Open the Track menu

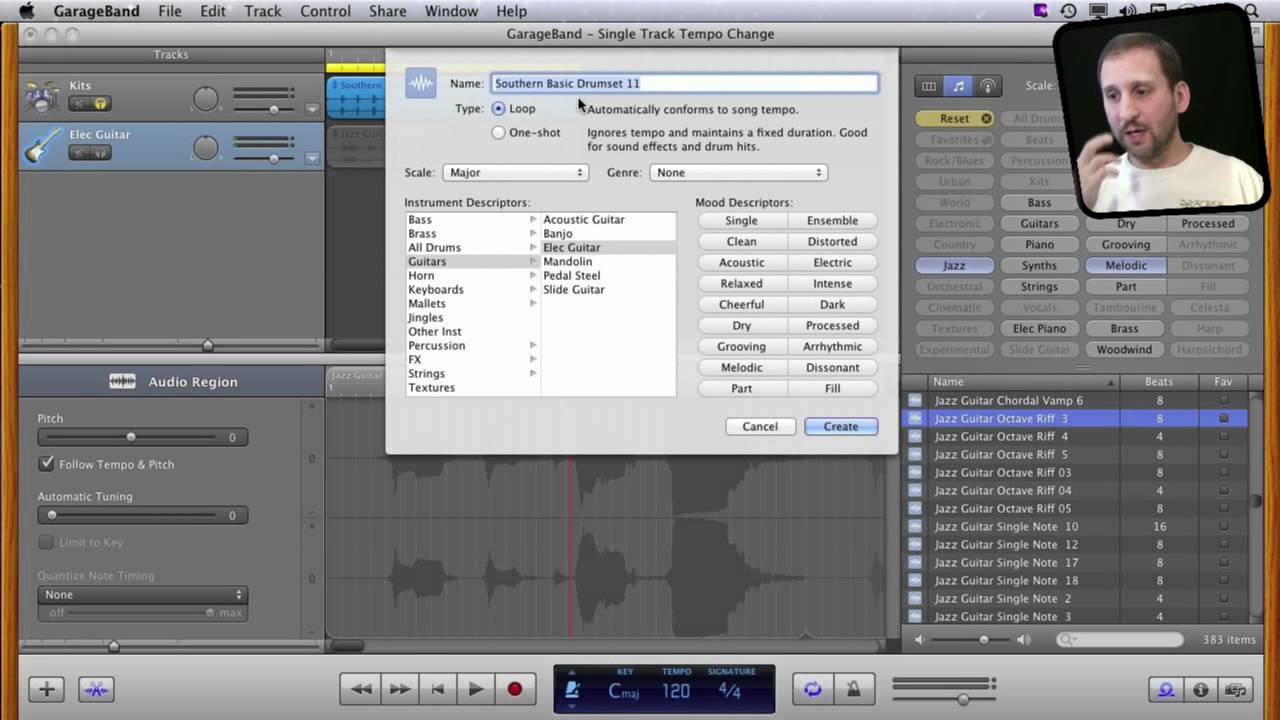[x=263, y=11]
